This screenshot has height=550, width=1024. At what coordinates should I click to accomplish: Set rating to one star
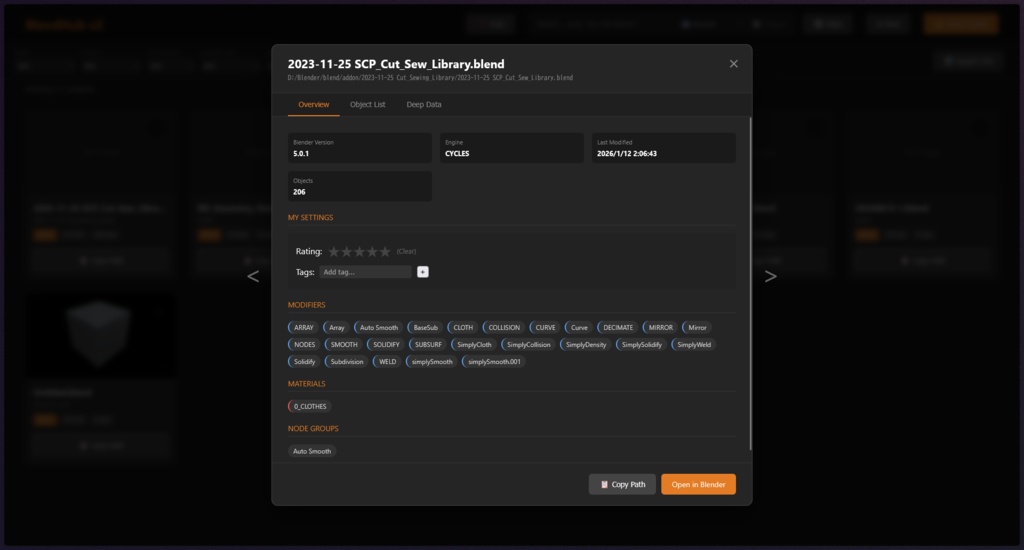point(334,251)
